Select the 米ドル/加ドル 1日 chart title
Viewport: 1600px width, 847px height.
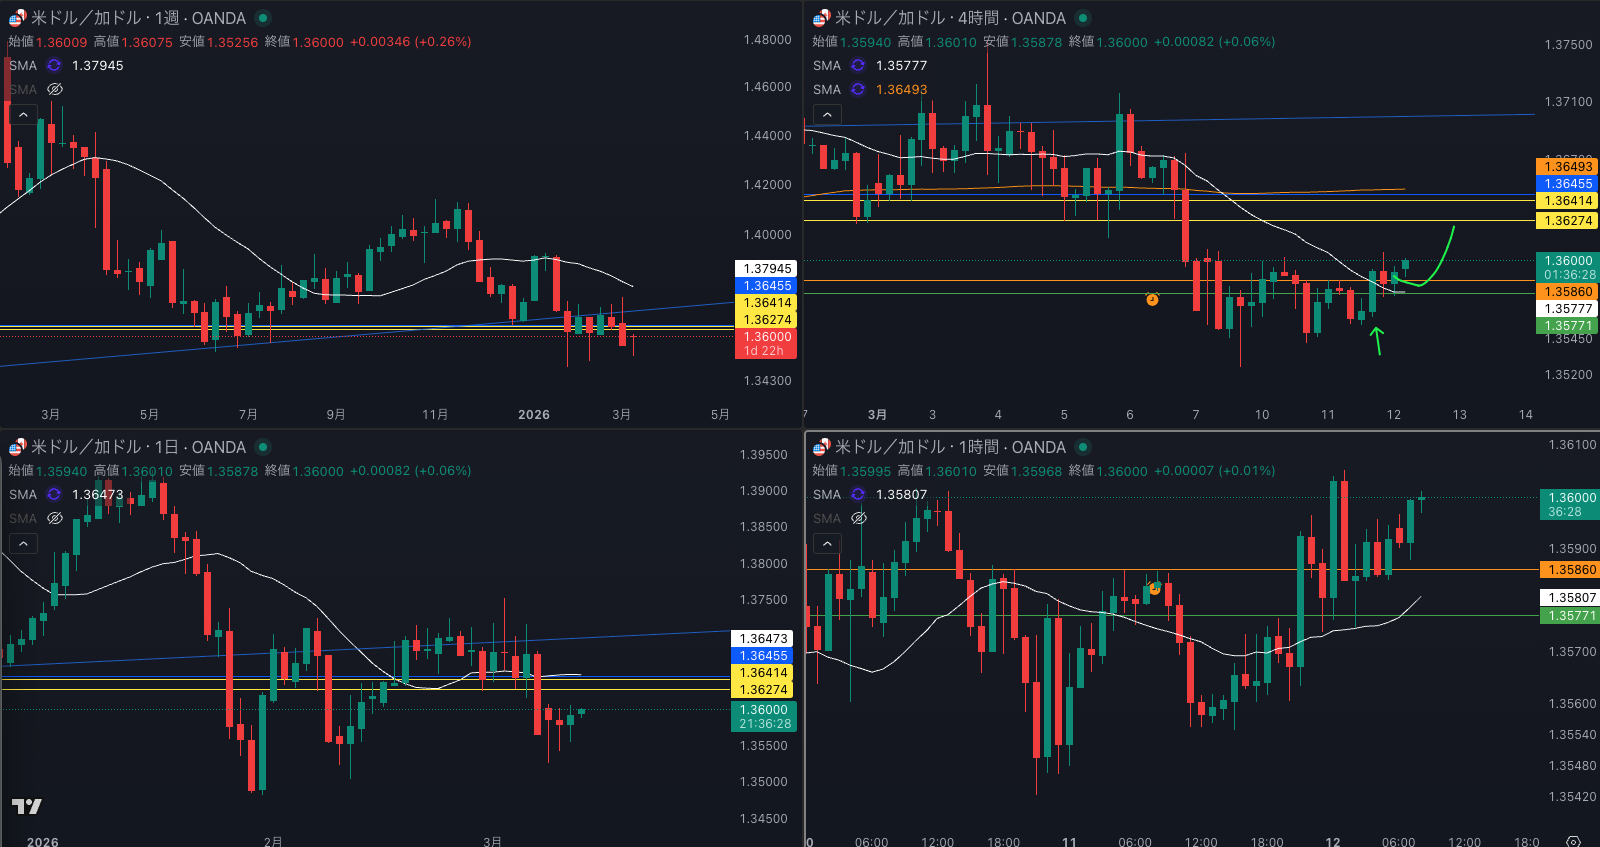(x=138, y=447)
